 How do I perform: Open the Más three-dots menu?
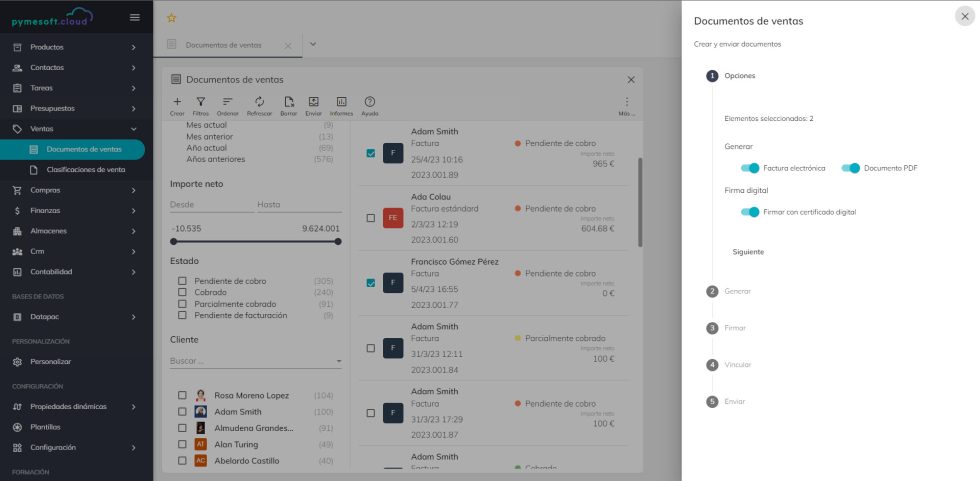[x=627, y=101]
